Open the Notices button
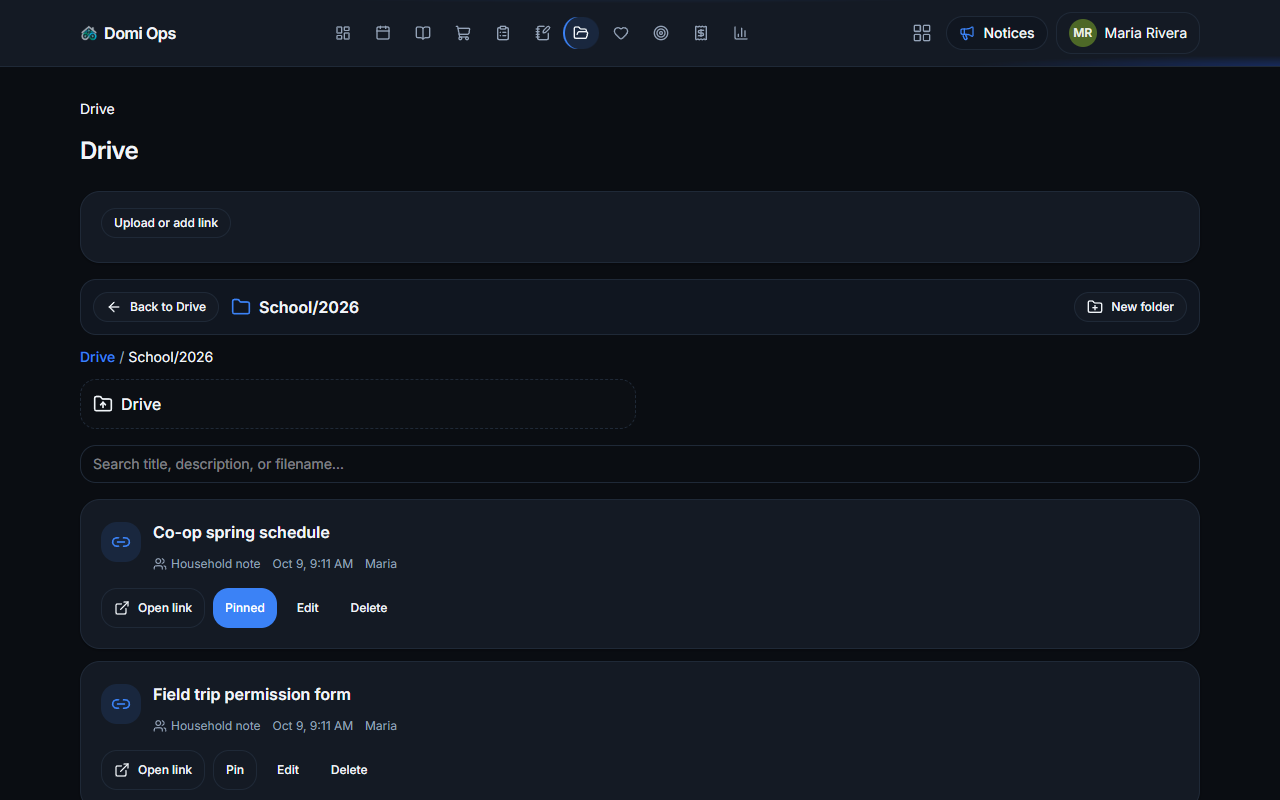 coord(997,33)
